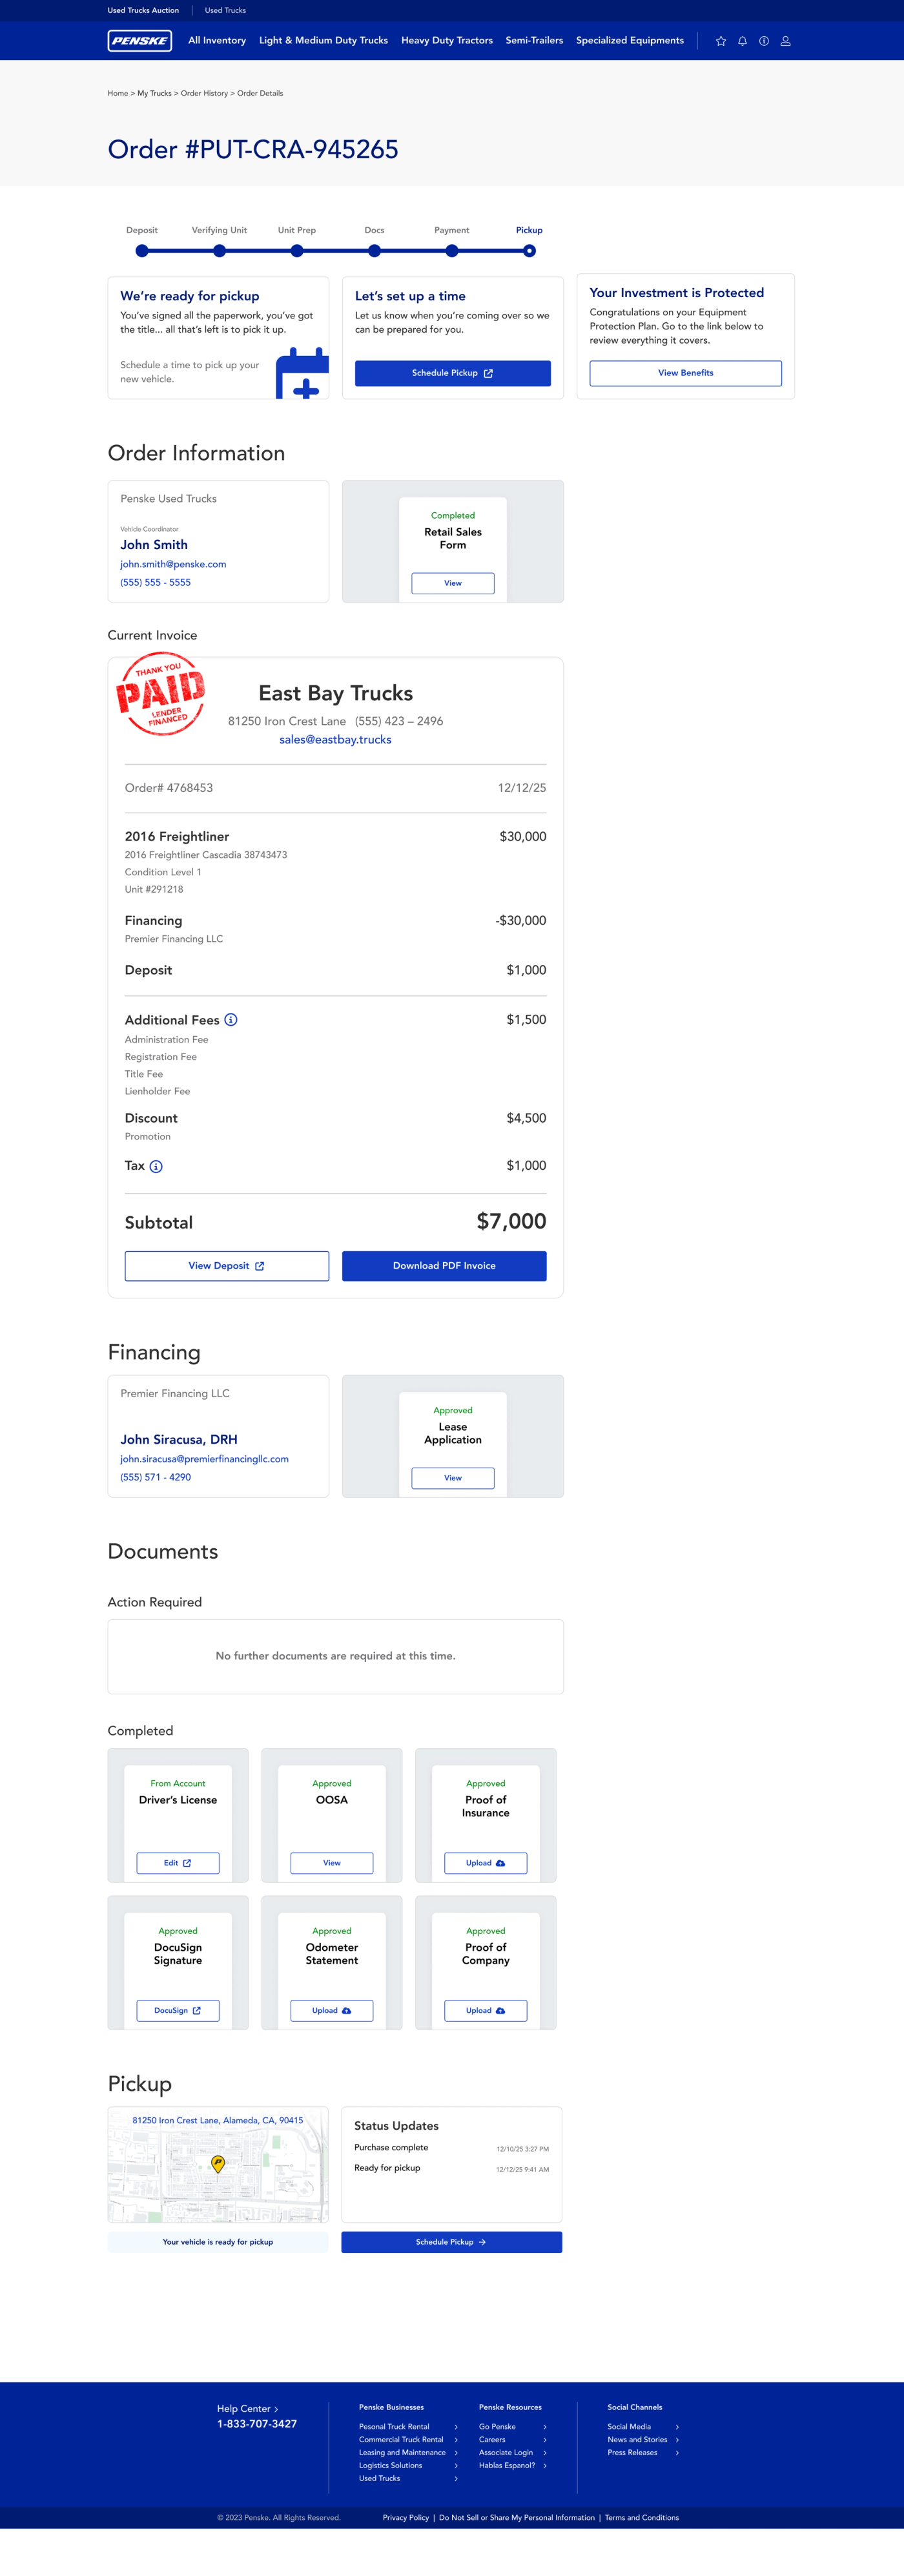Expand Social Media footer chevron
Screen dimensions: 904x2576
677,2427
